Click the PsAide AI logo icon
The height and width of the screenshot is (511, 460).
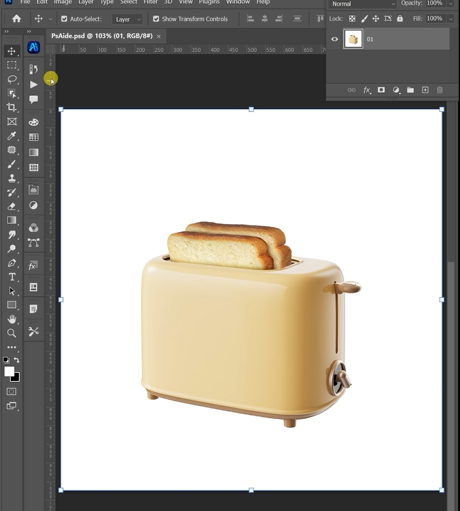tap(34, 47)
